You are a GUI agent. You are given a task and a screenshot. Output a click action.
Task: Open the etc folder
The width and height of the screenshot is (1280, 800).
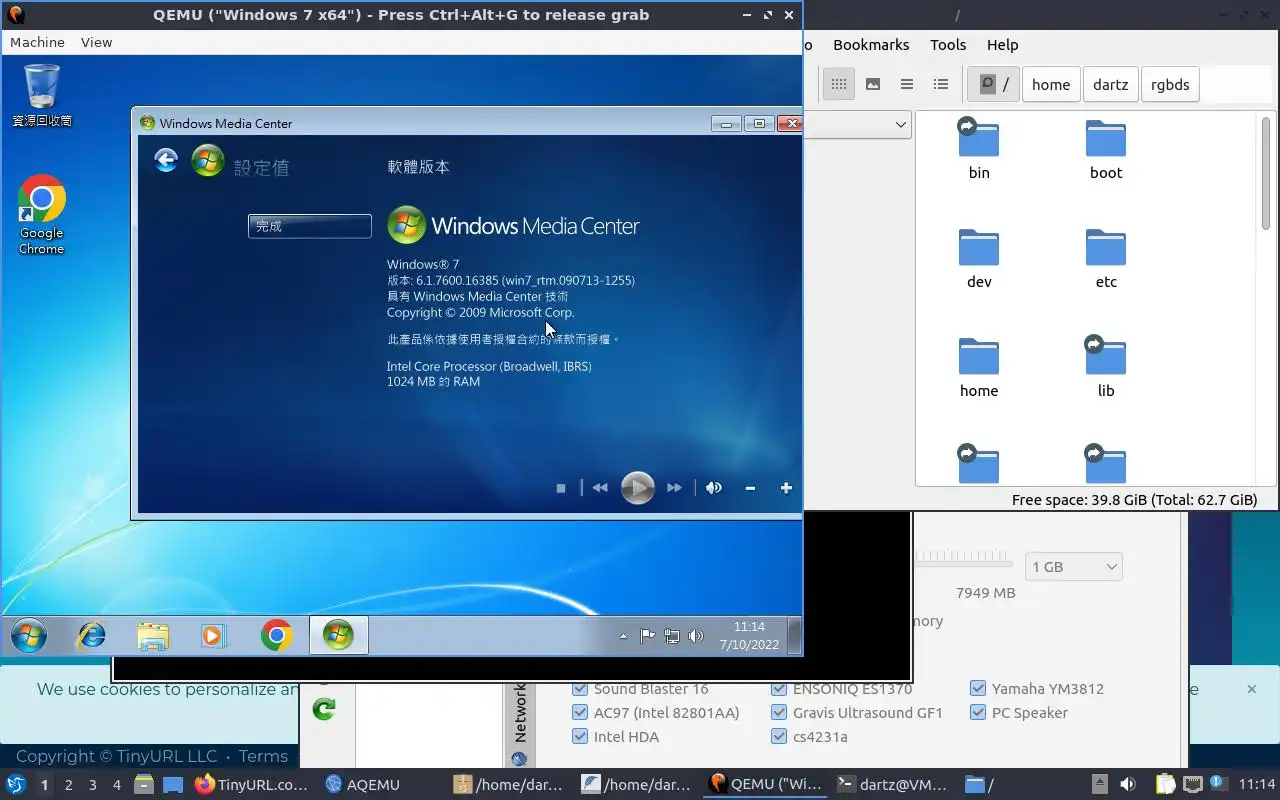tap(1106, 259)
